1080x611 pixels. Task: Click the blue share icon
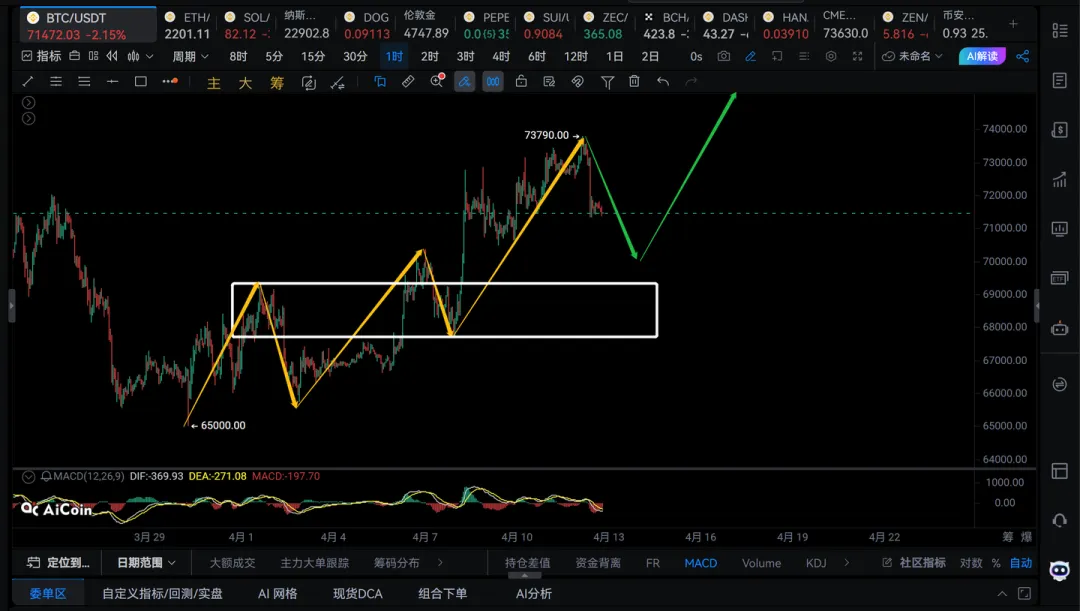[x=1023, y=56]
